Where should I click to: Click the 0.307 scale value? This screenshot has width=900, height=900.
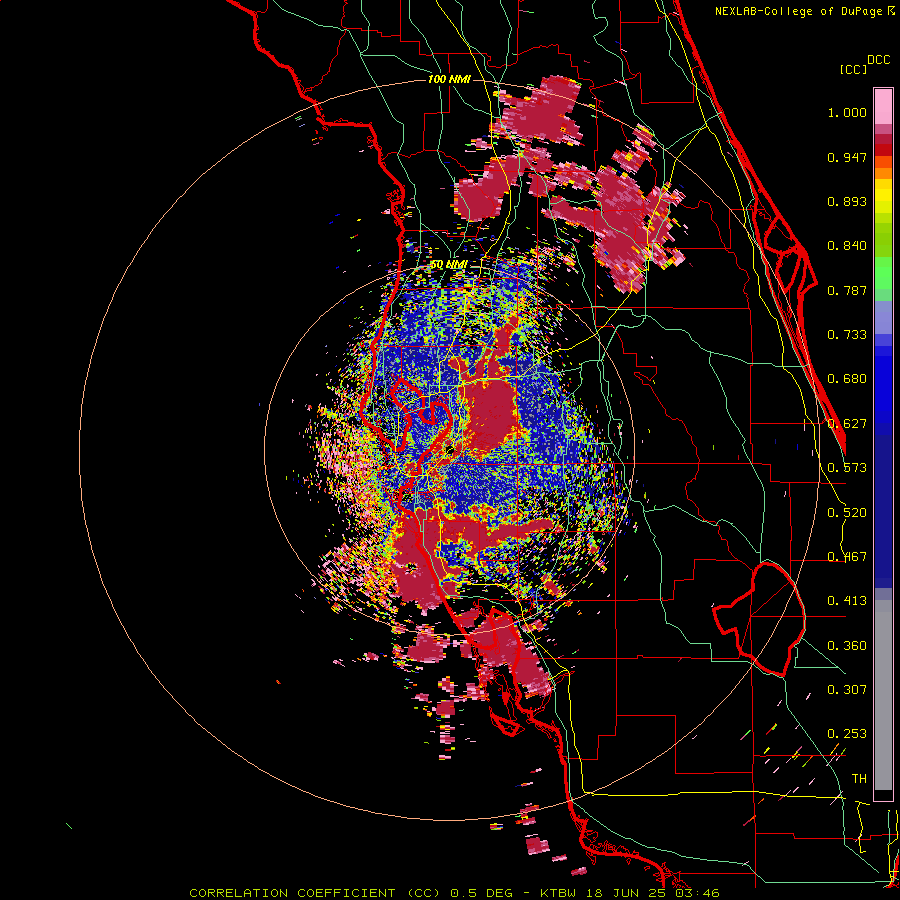point(847,689)
